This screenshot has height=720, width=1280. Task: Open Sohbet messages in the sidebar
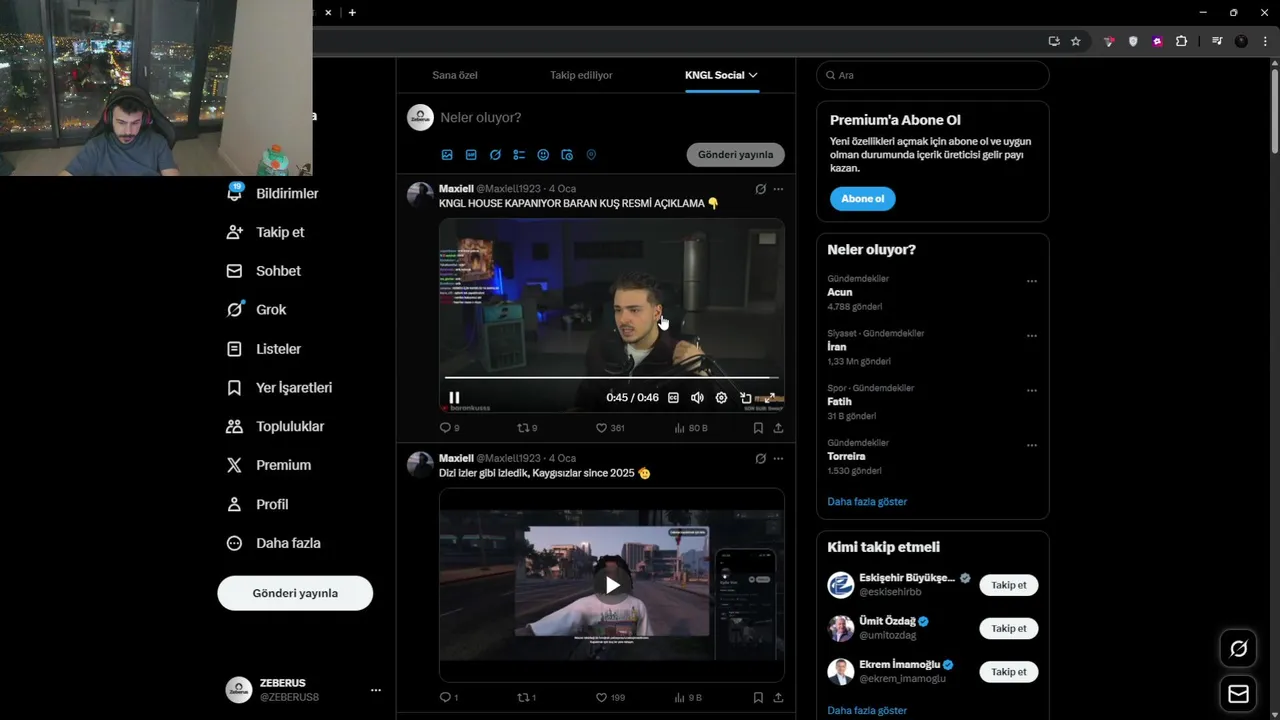point(264,271)
